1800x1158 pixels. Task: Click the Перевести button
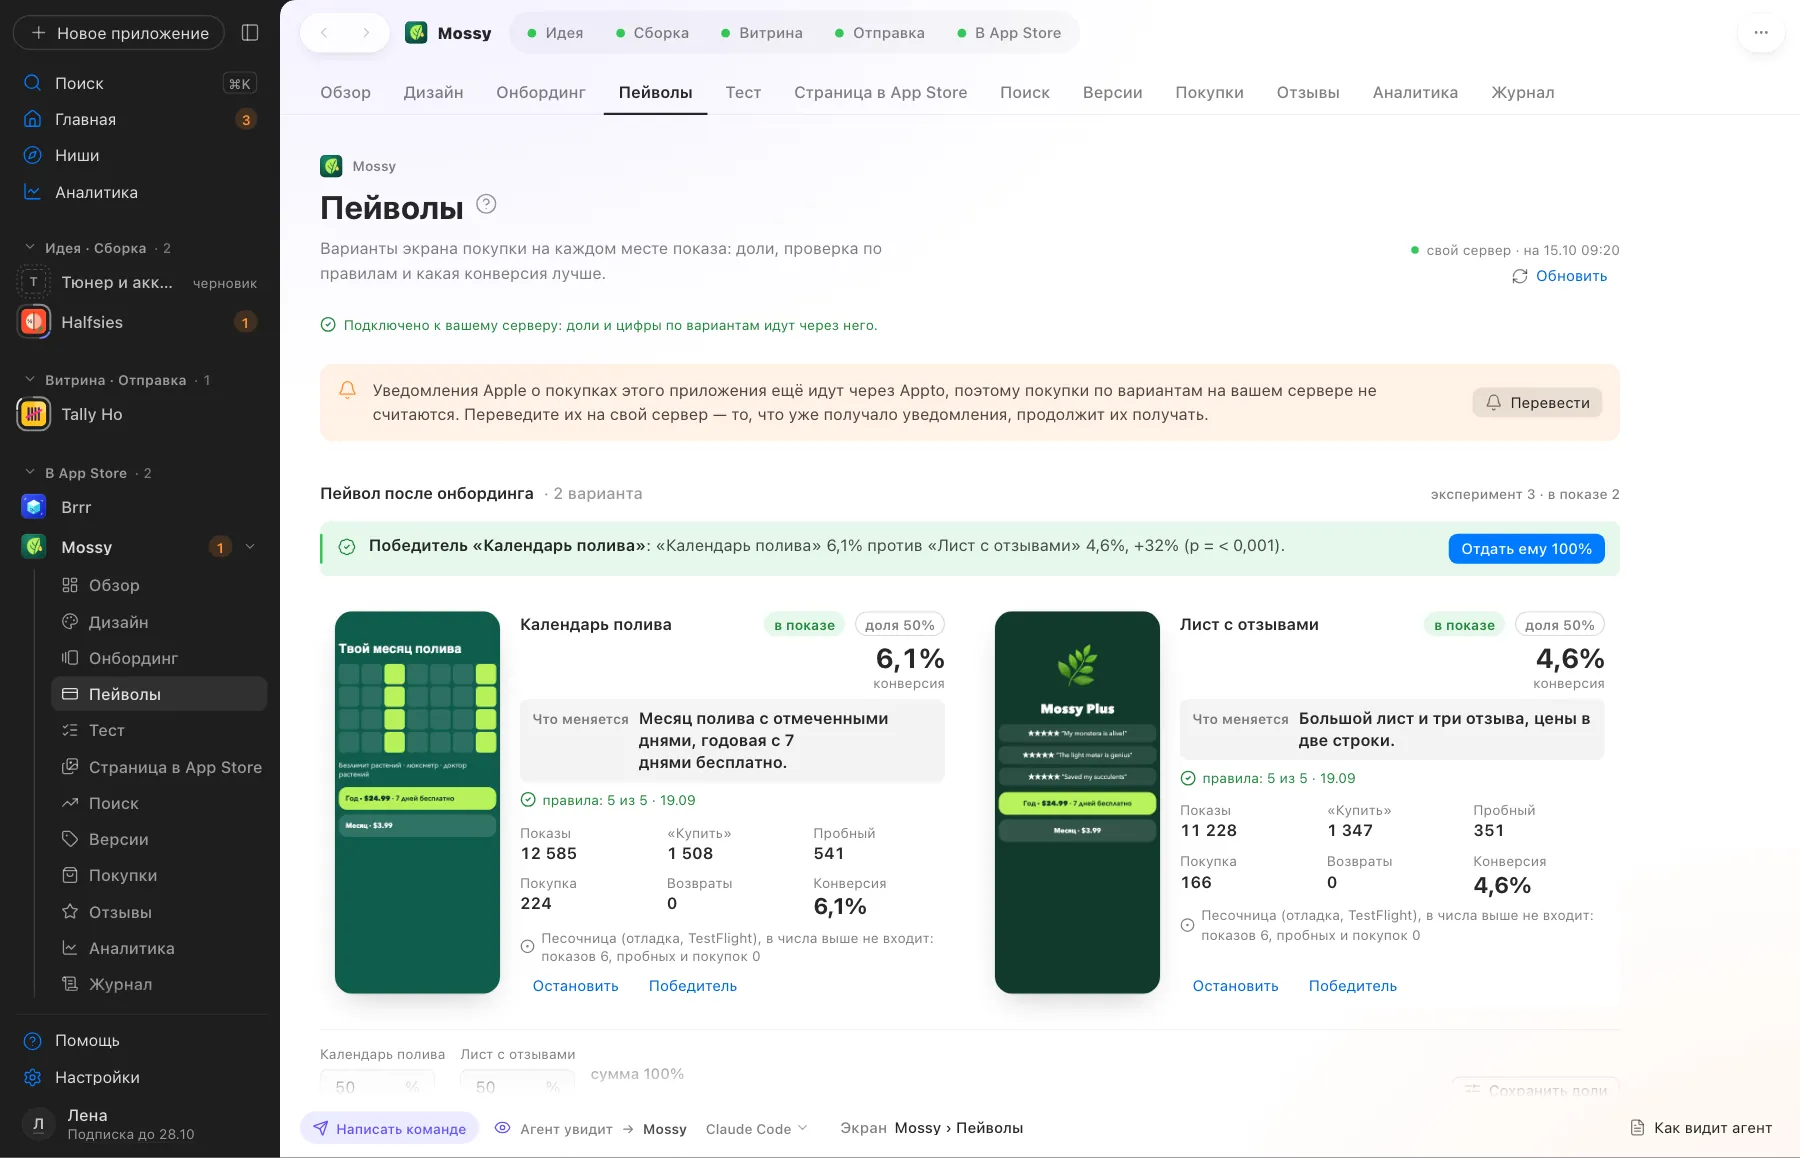point(1537,402)
